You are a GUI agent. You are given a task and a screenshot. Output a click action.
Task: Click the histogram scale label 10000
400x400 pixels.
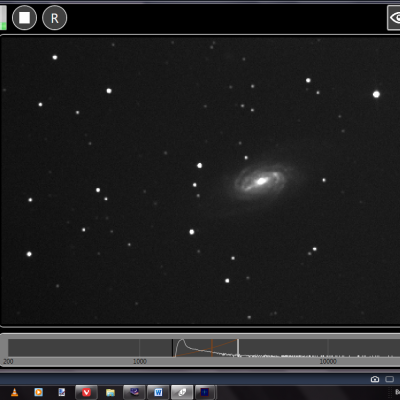pos(328,361)
